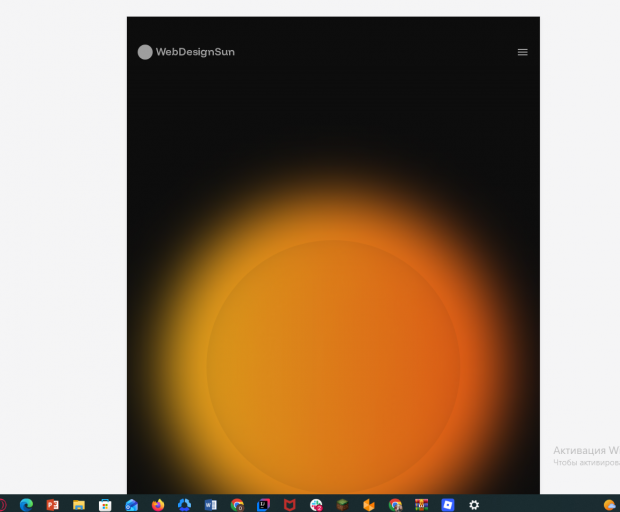This screenshot has width=620, height=512.
Task: Open Roblox from the taskbar
Action: (448, 505)
